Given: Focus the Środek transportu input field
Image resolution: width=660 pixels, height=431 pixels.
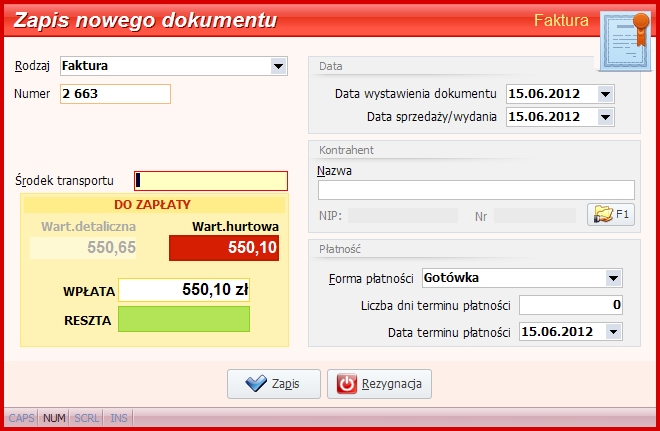Looking at the screenshot, I should [x=211, y=181].
